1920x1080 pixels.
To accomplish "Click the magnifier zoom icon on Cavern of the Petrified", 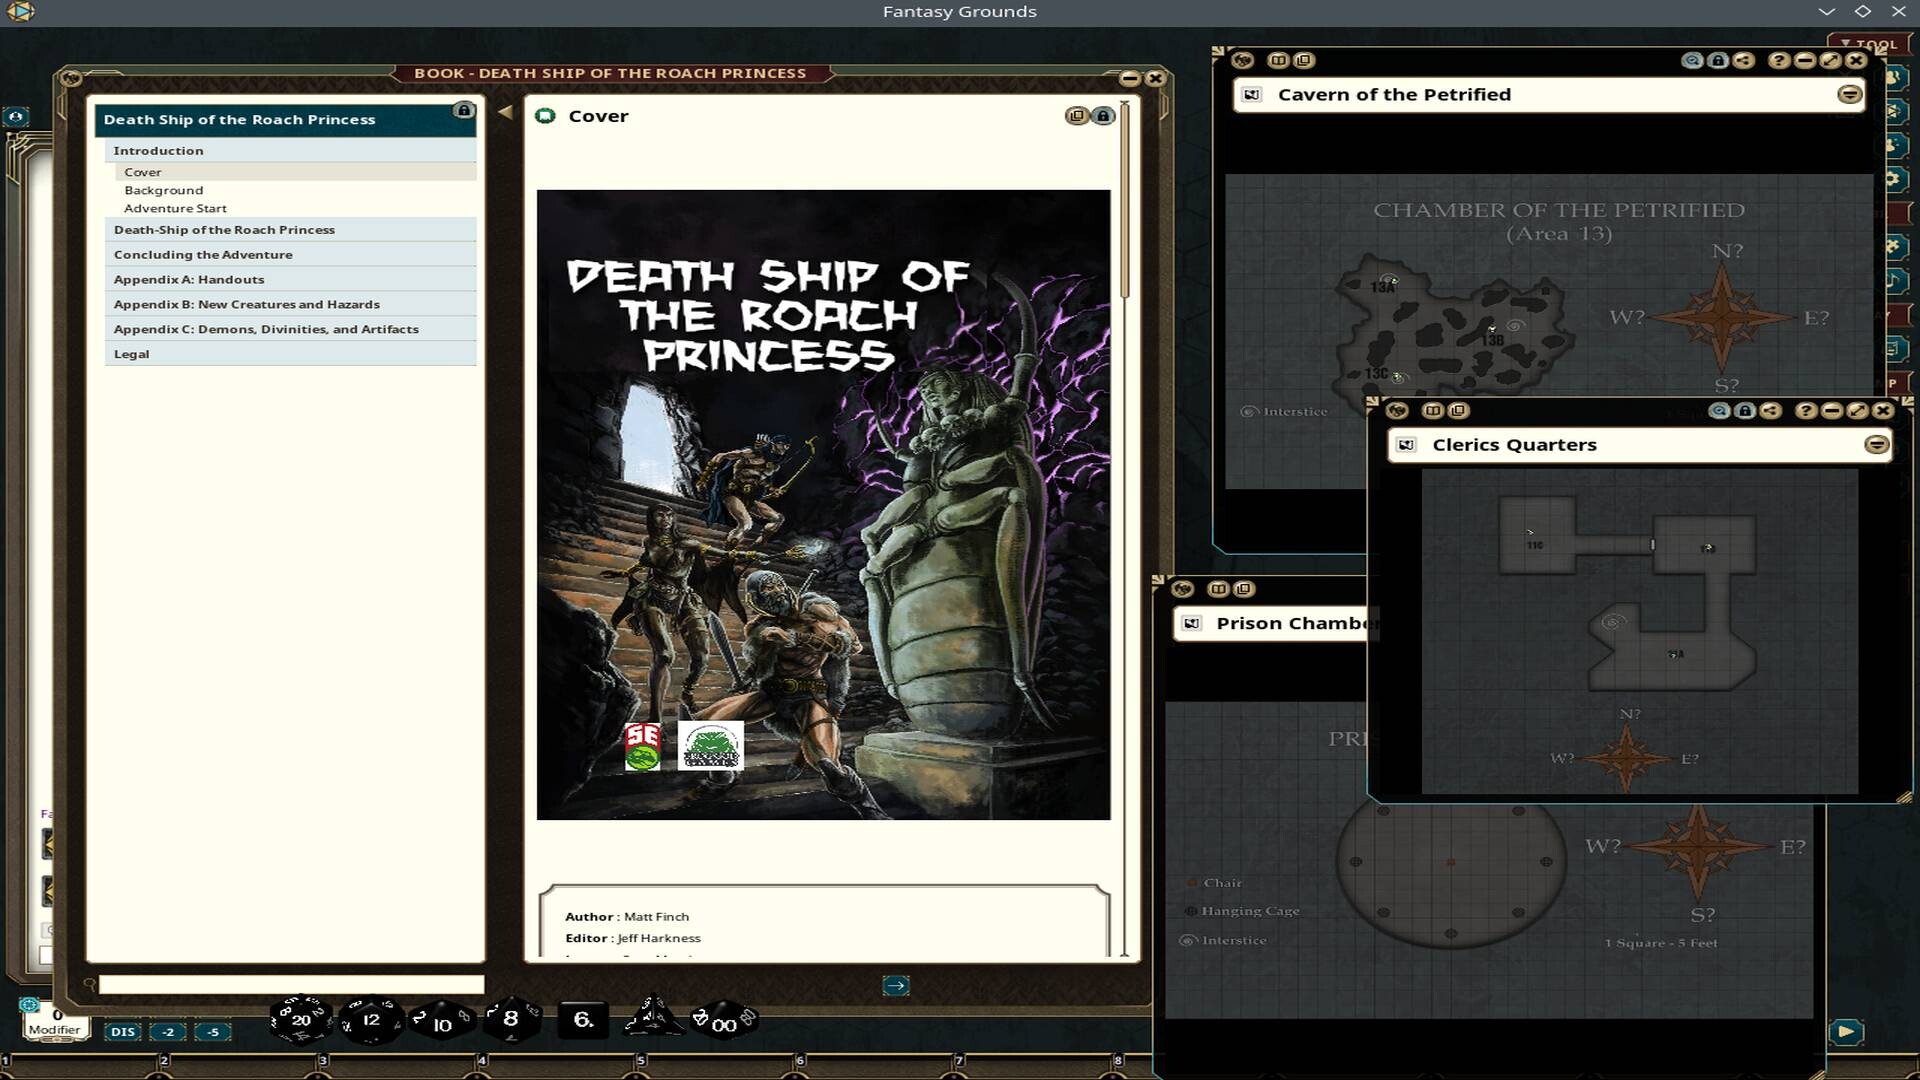I will coord(1690,61).
